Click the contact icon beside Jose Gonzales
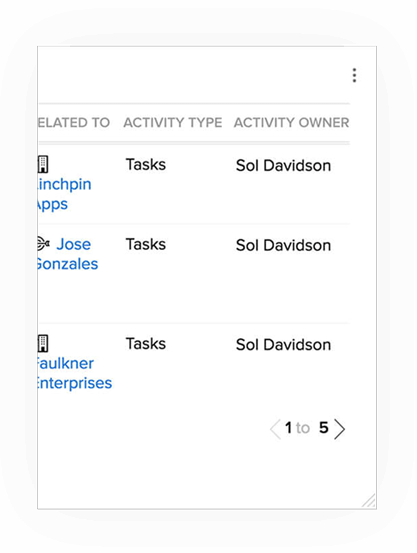417x553 pixels. [43, 244]
